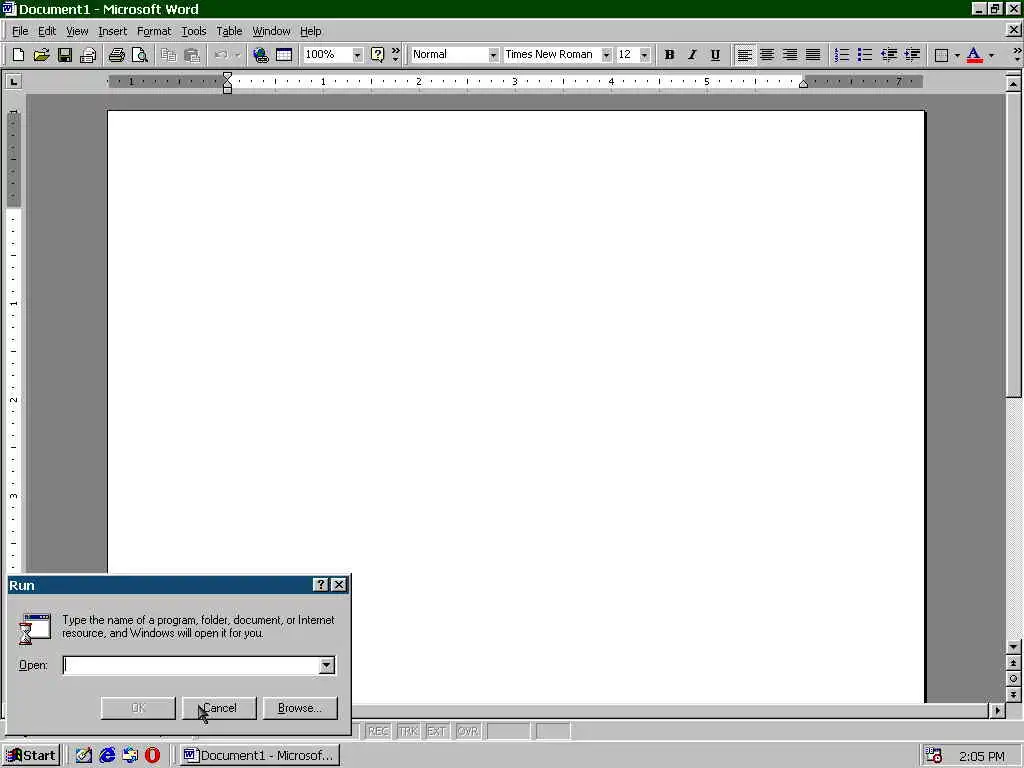Screen dimensions: 1024x768
Task: Launch Internet Explorer from Quick Launch
Action: tap(107, 756)
